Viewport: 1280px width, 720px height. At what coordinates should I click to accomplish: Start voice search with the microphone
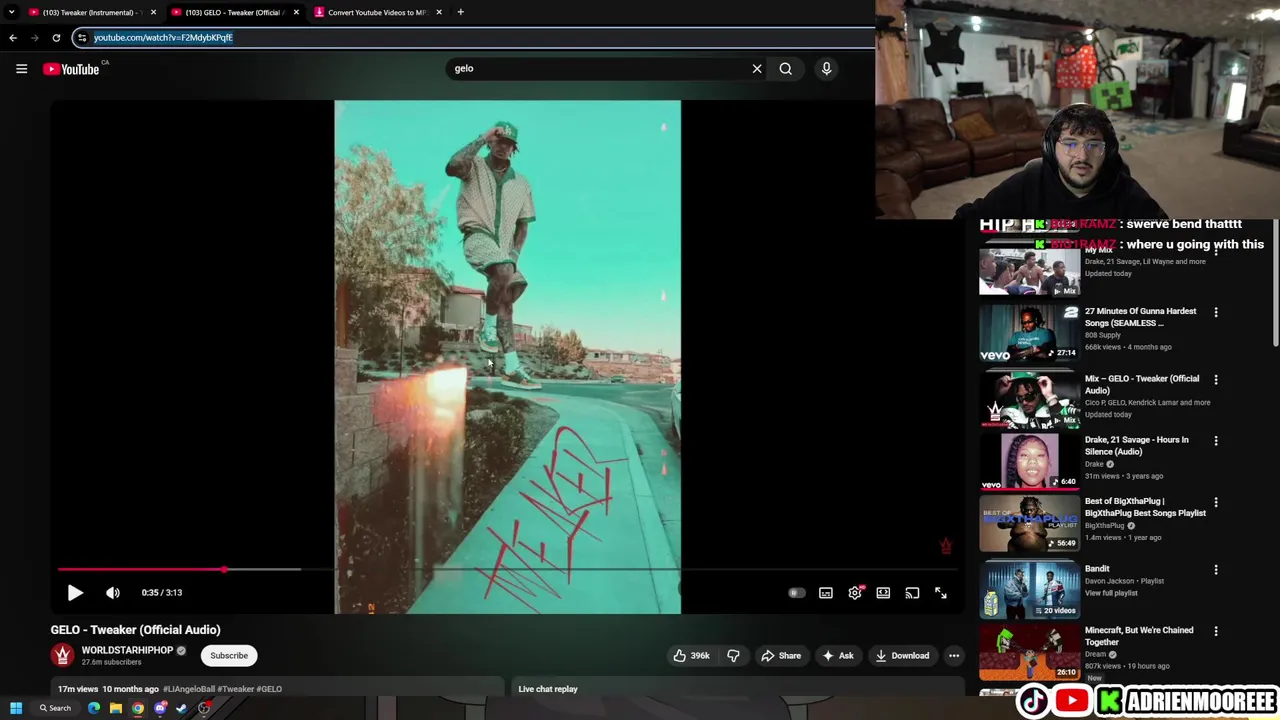[826, 69]
